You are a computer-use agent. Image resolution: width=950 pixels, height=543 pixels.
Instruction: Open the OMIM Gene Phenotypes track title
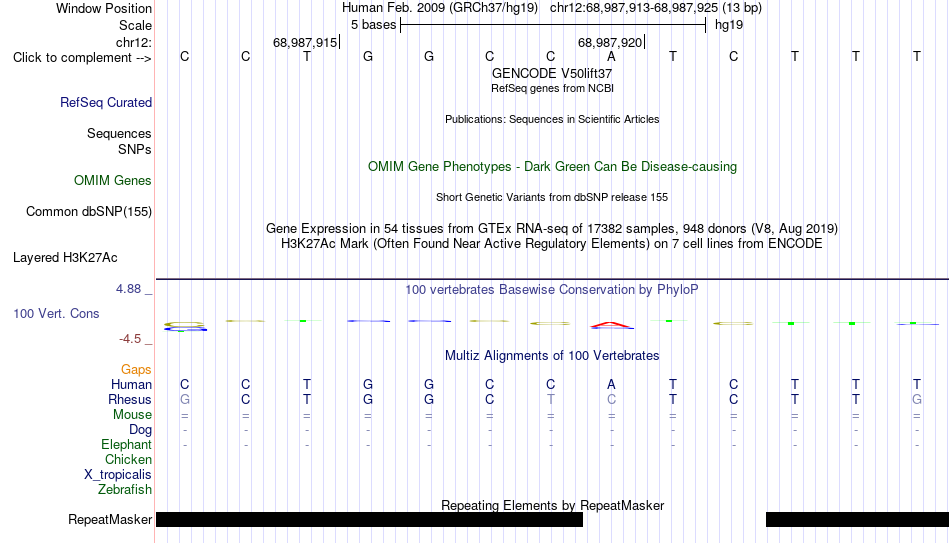pyautogui.click(x=552, y=167)
